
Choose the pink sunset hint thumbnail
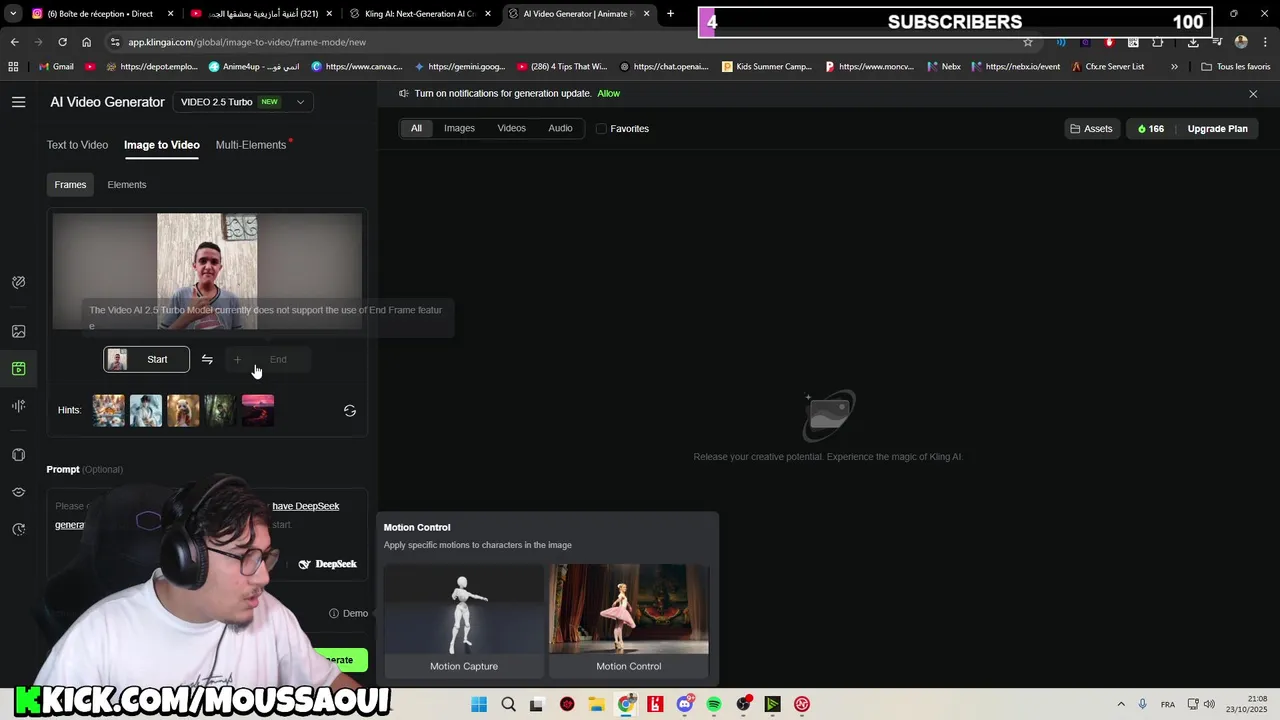tap(258, 410)
